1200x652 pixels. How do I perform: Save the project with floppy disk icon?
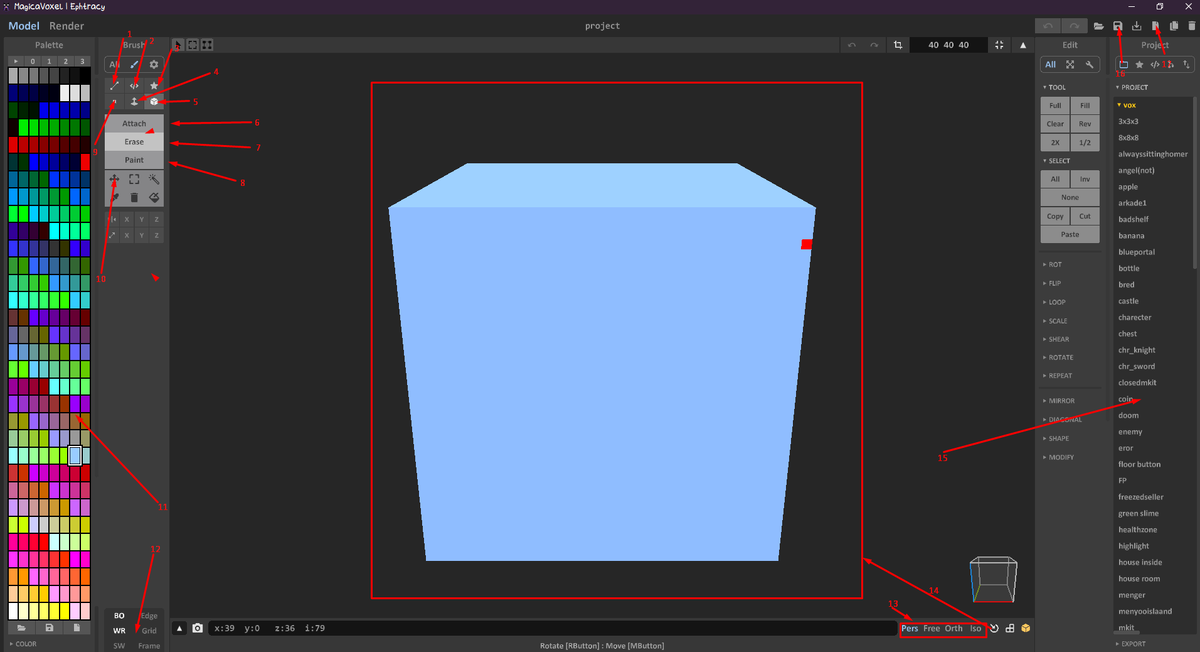(x=1118, y=26)
